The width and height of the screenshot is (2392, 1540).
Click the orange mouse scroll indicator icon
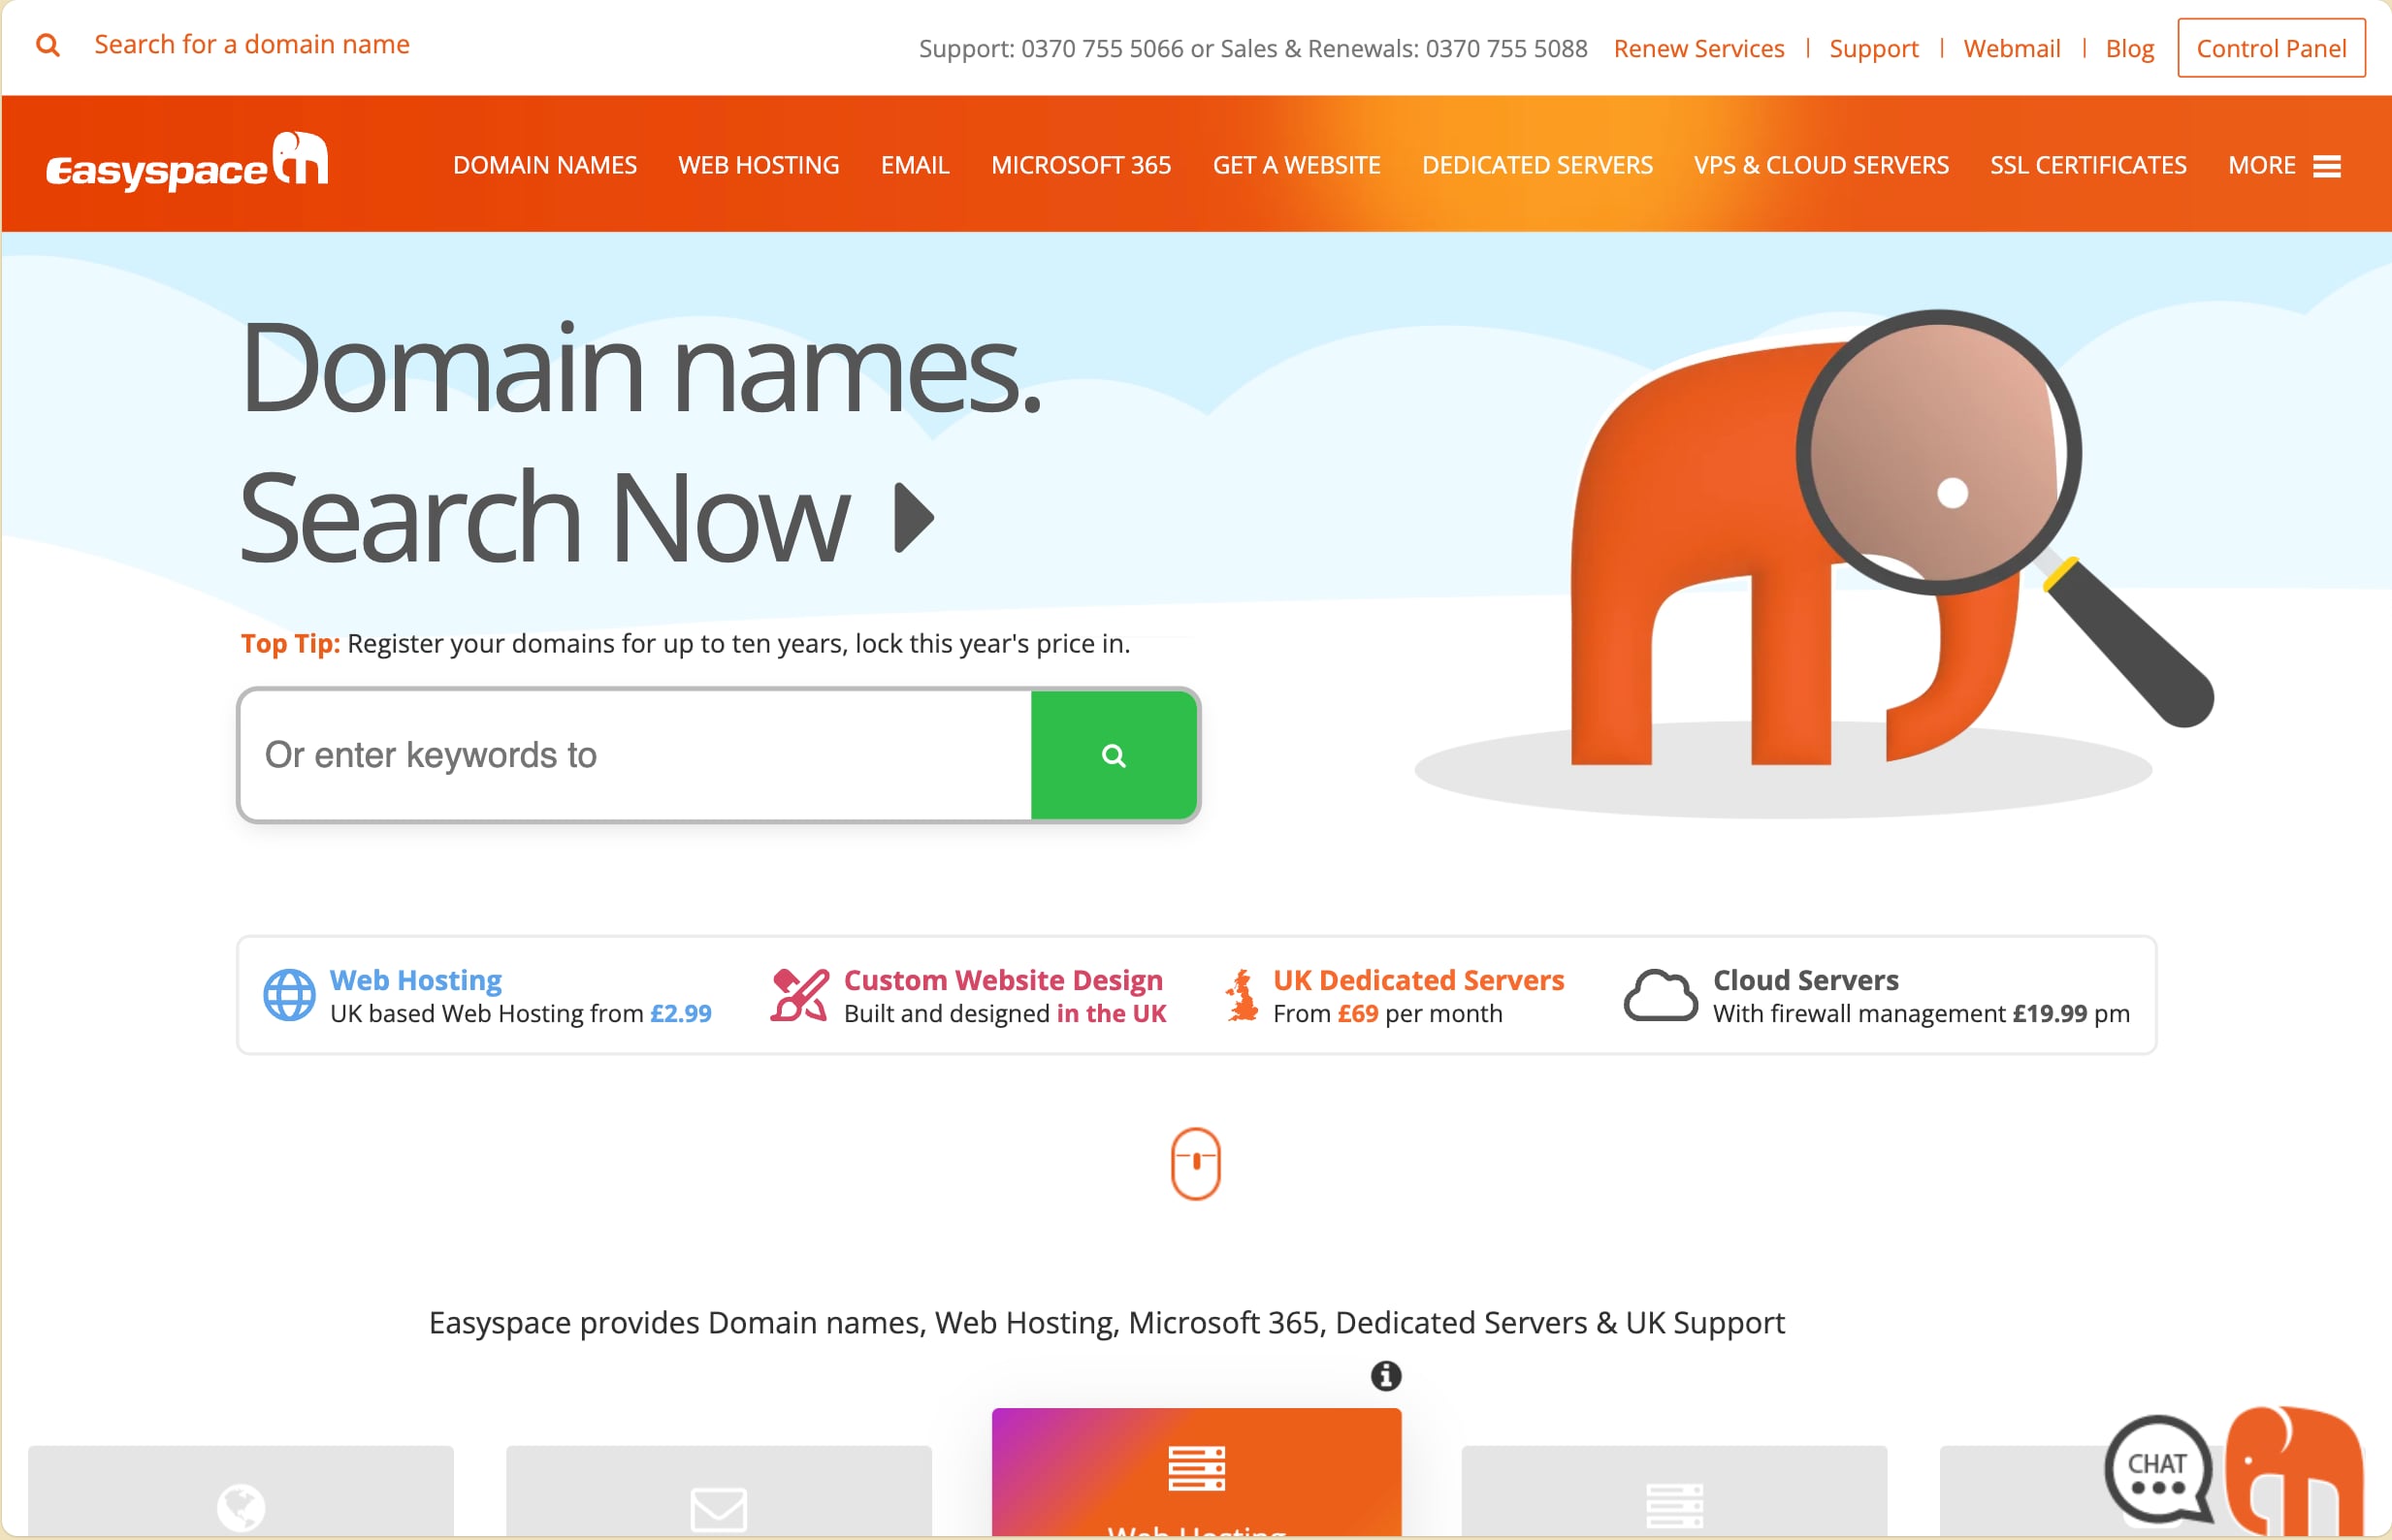pyautogui.click(x=1196, y=1164)
